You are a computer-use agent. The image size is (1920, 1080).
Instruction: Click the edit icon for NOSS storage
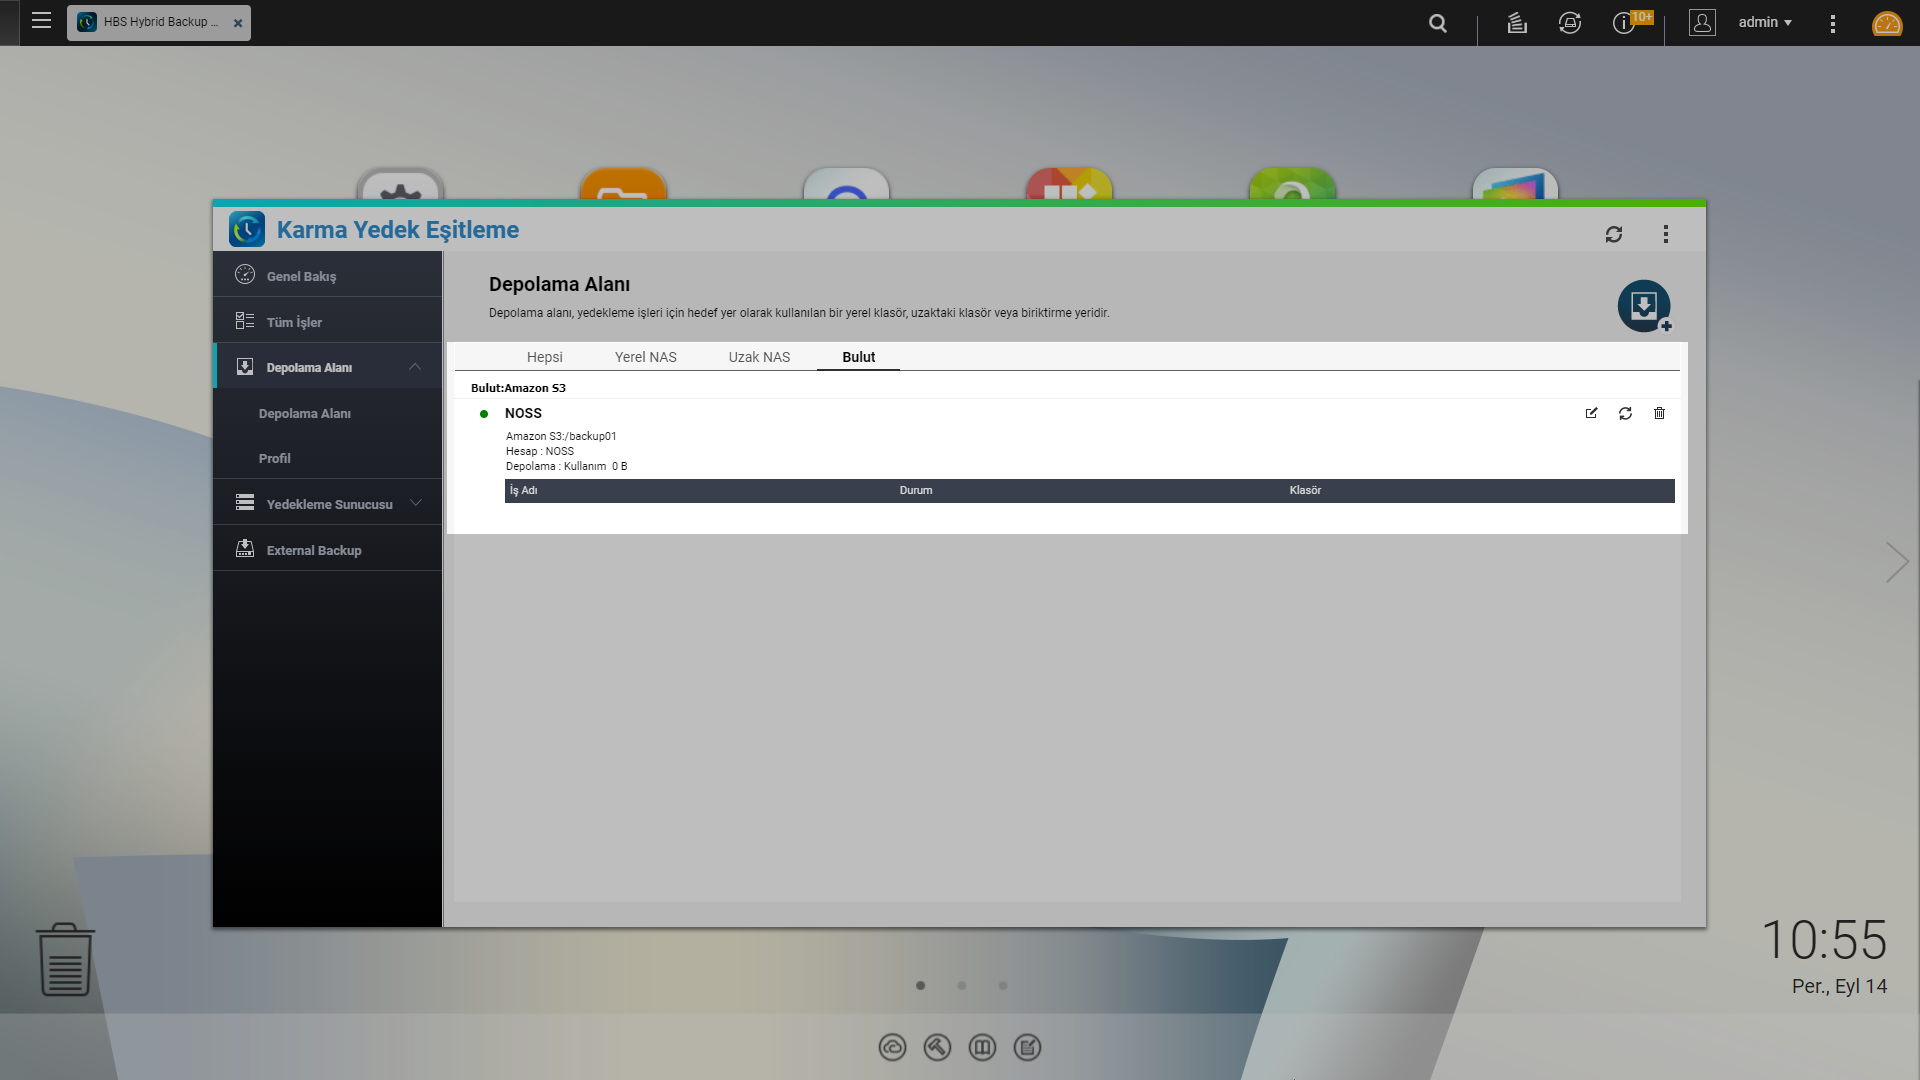click(1591, 413)
